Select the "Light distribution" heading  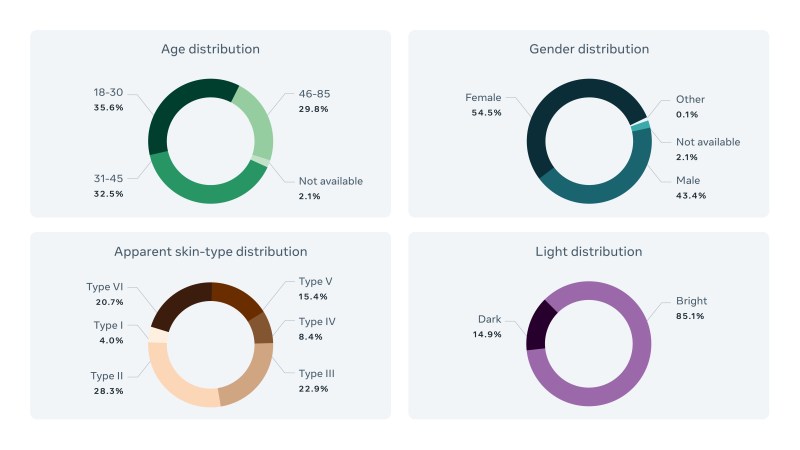(x=588, y=251)
